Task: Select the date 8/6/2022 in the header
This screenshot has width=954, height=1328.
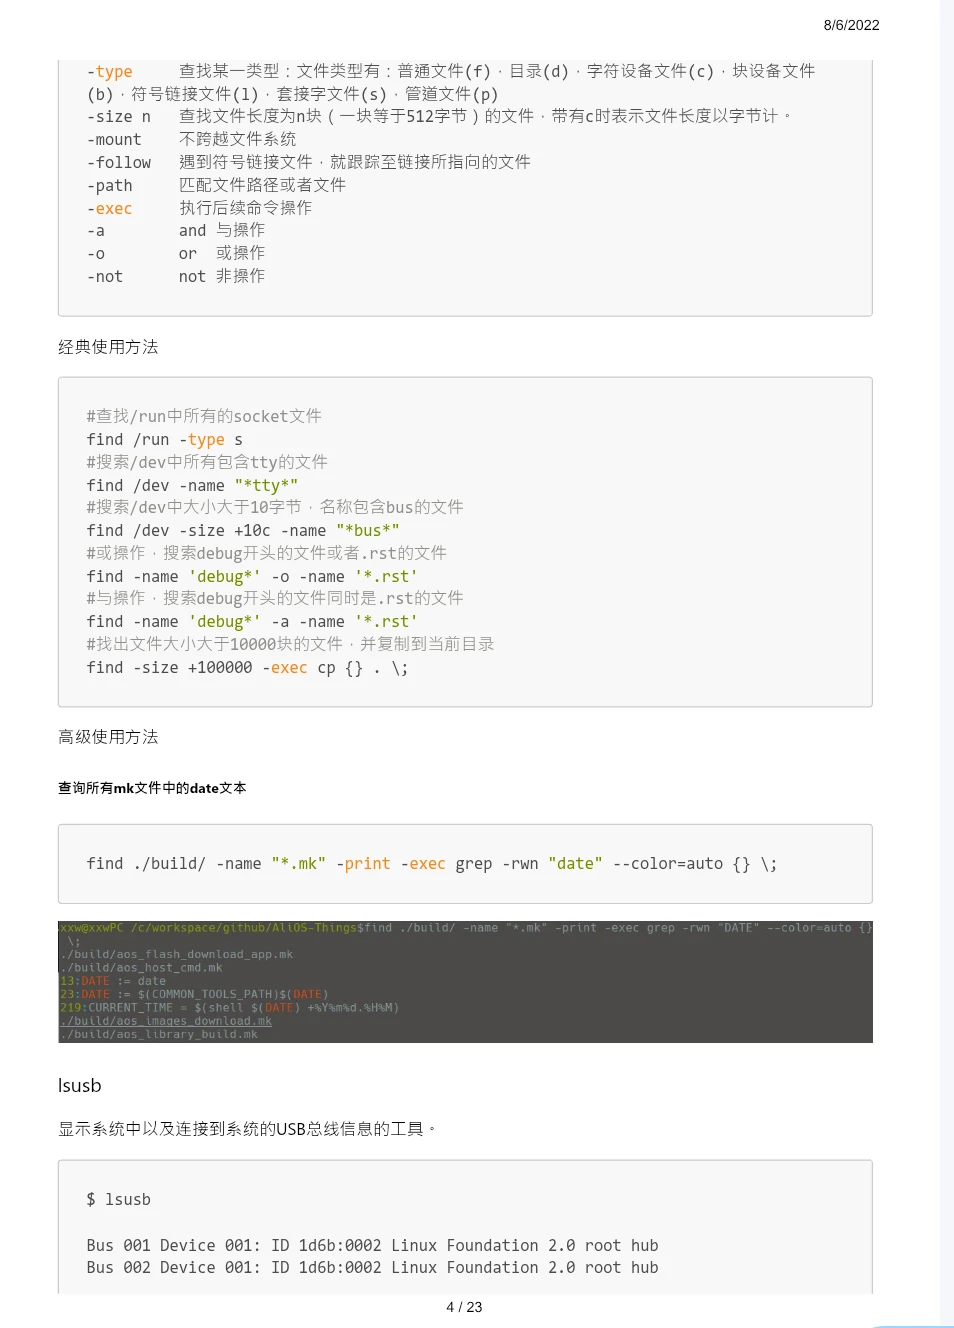Action: point(850,25)
